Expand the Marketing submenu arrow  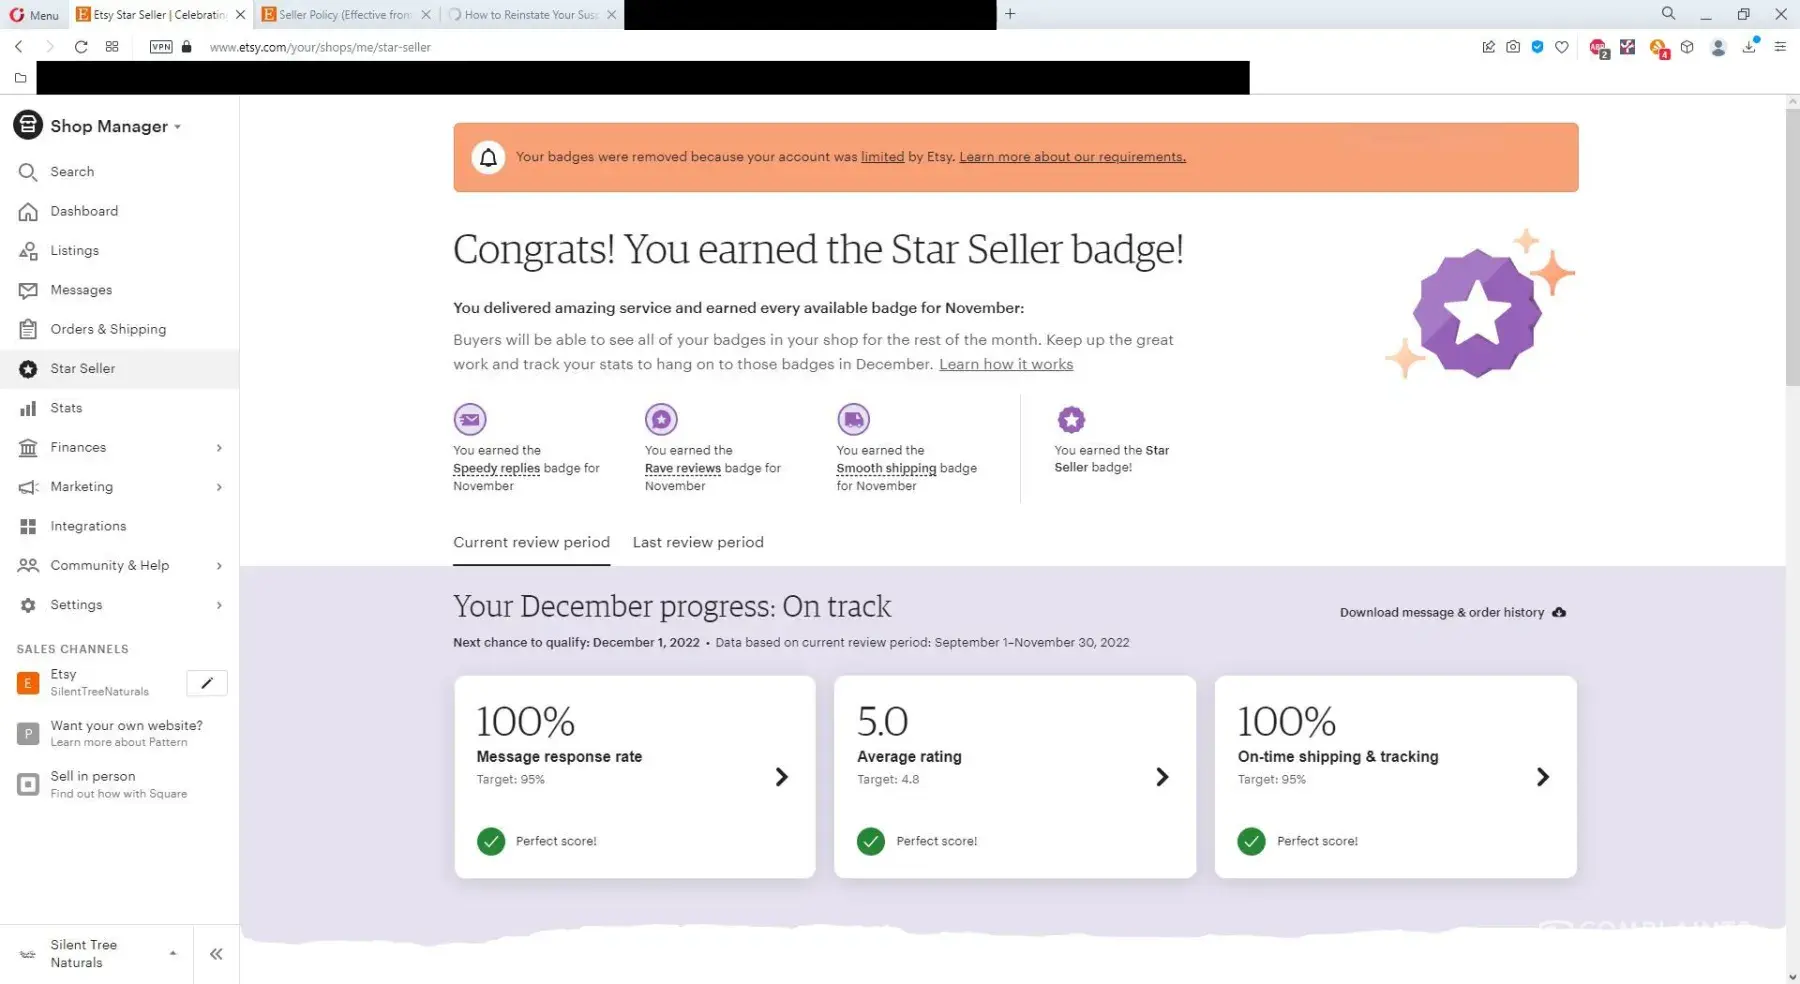click(219, 487)
